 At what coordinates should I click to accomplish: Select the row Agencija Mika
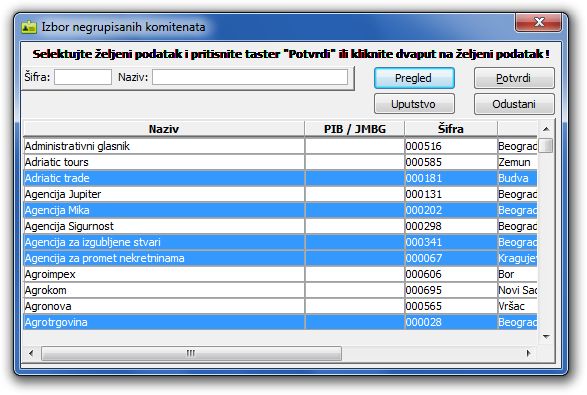(280, 210)
